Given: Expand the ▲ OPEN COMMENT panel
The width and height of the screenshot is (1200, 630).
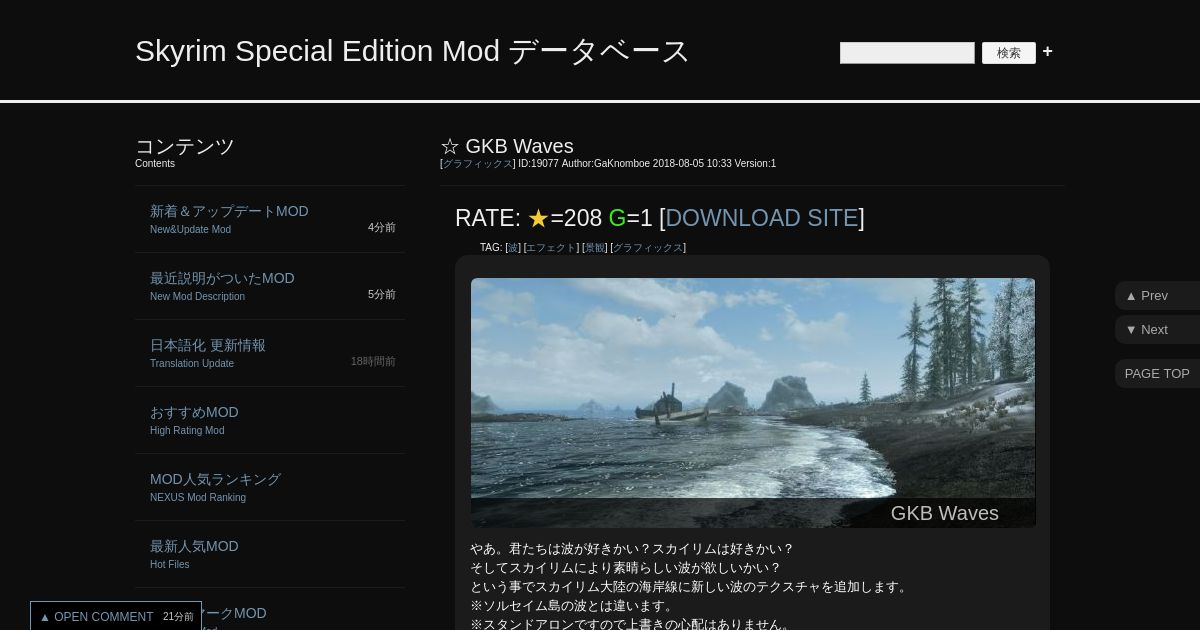Looking at the screenshot, I should [x=116, y=617].
